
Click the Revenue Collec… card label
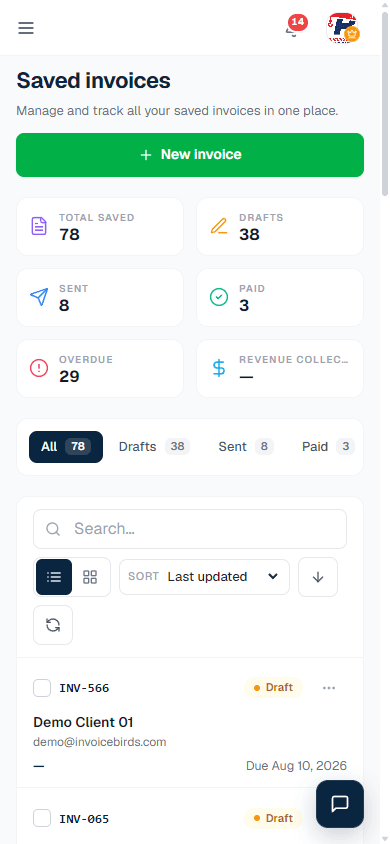point(294,360)
